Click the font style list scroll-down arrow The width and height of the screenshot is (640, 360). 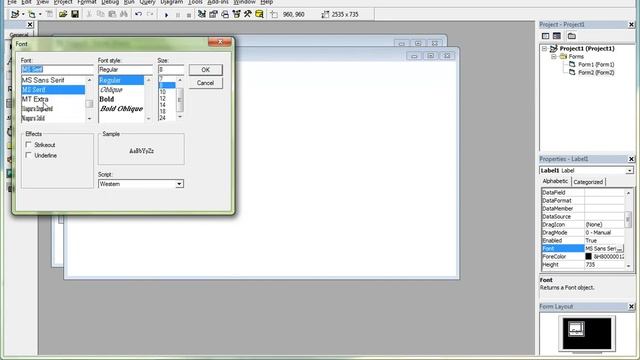(148, 118)
